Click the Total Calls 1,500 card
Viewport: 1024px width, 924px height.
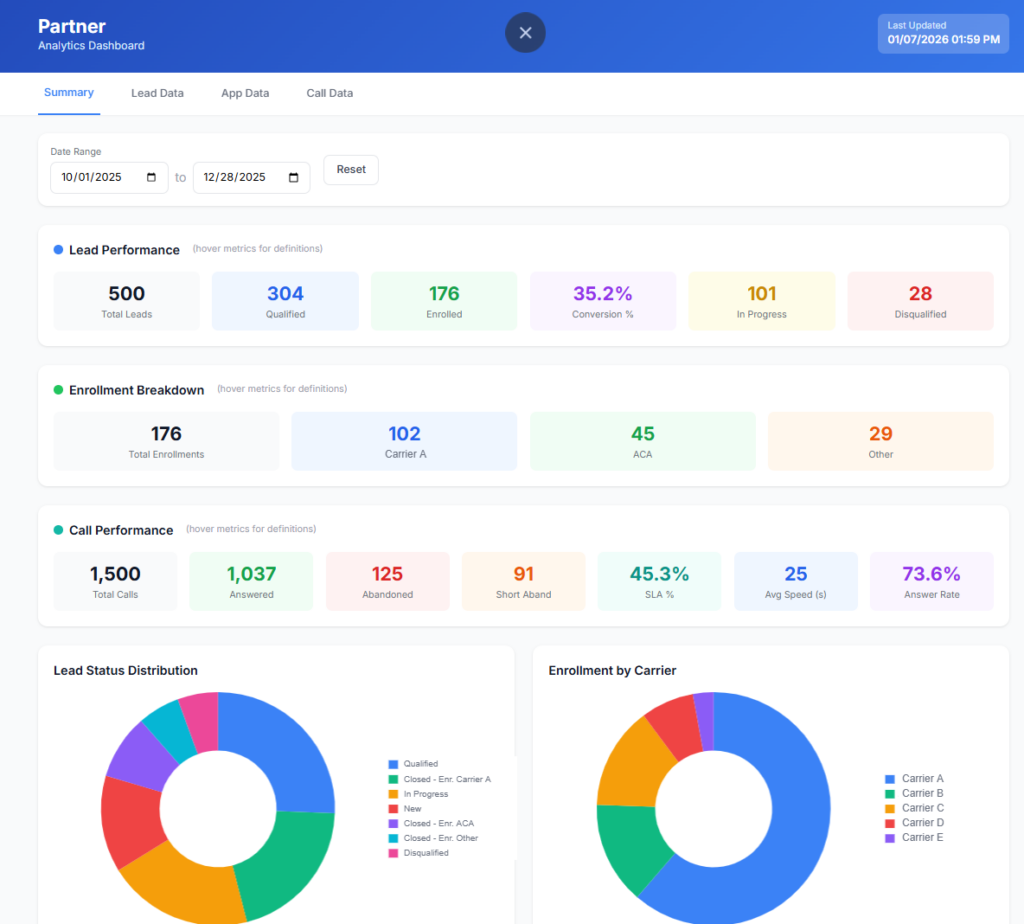coord(116,581)
